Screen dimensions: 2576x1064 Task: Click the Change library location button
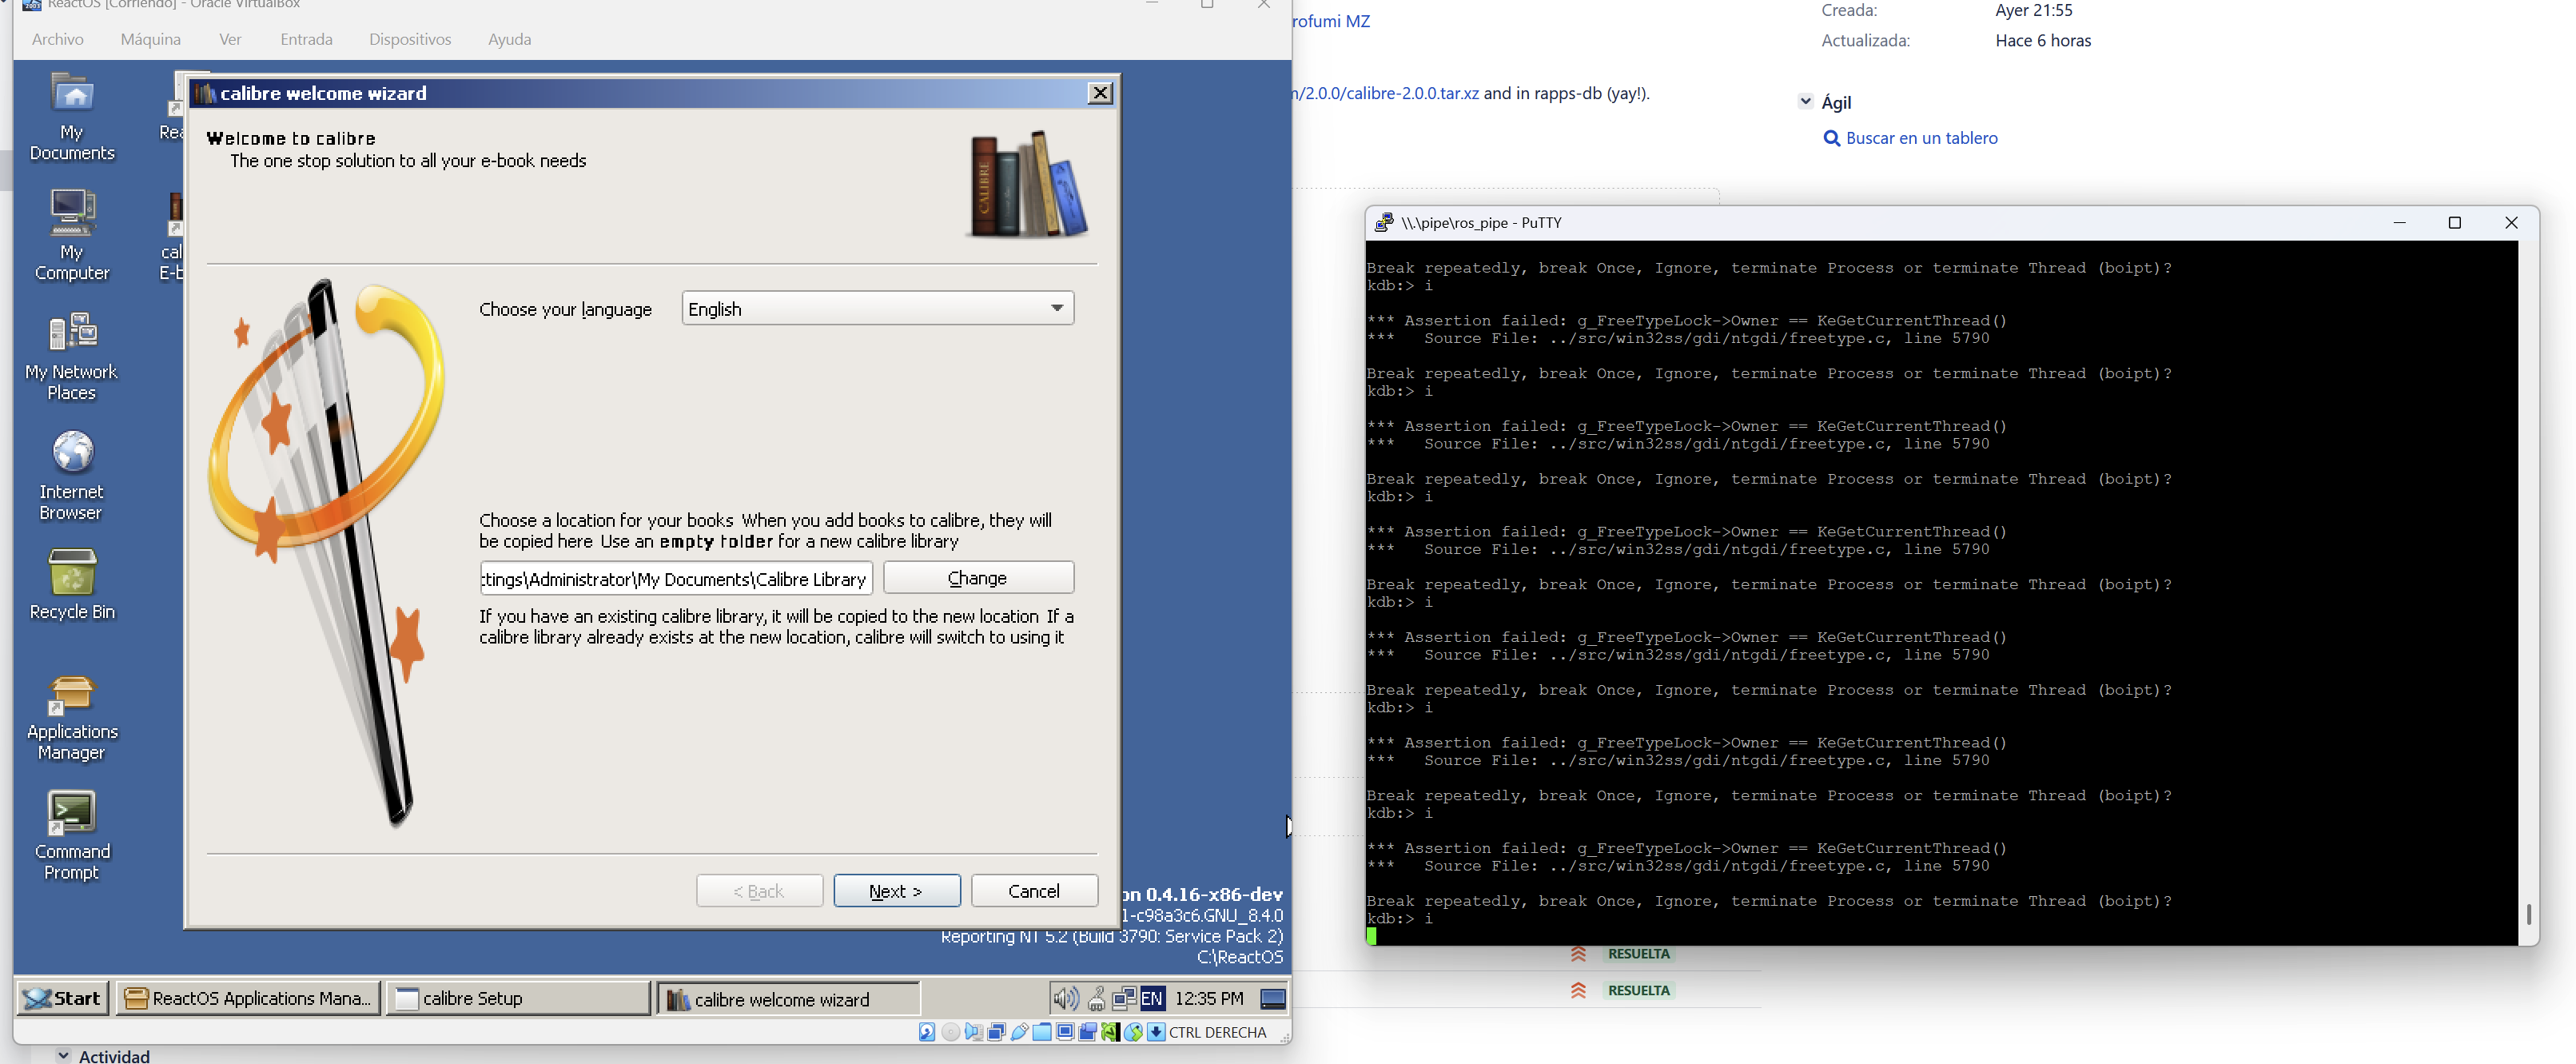point(977,578)
